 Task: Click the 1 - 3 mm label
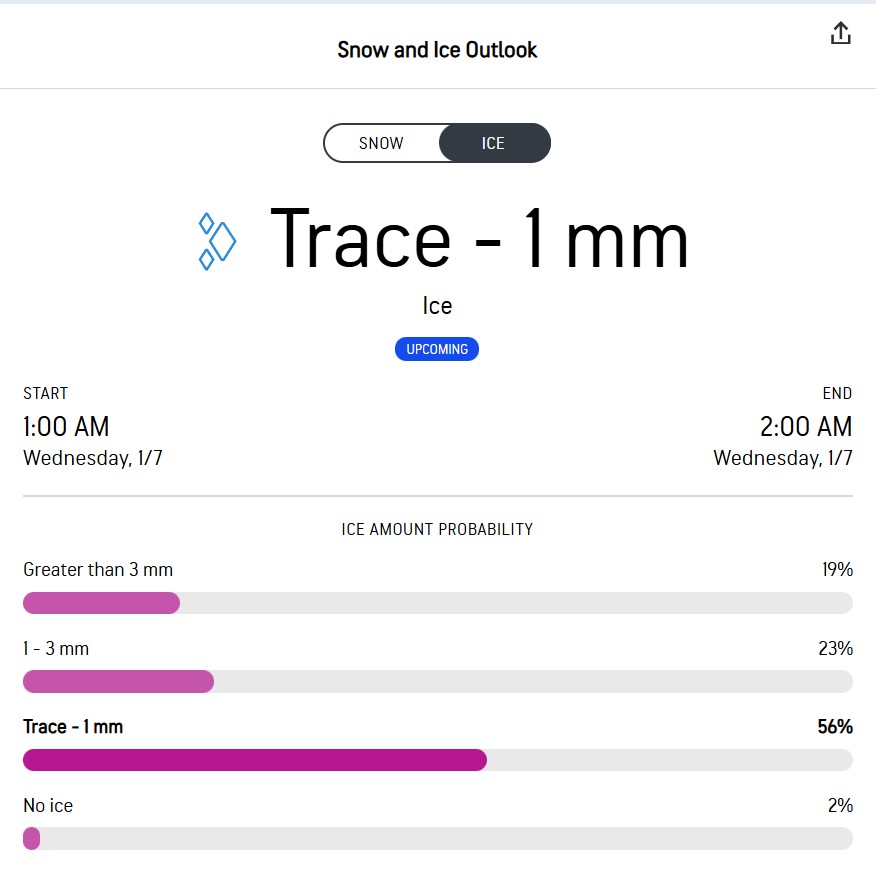click(x=56, y=648)
